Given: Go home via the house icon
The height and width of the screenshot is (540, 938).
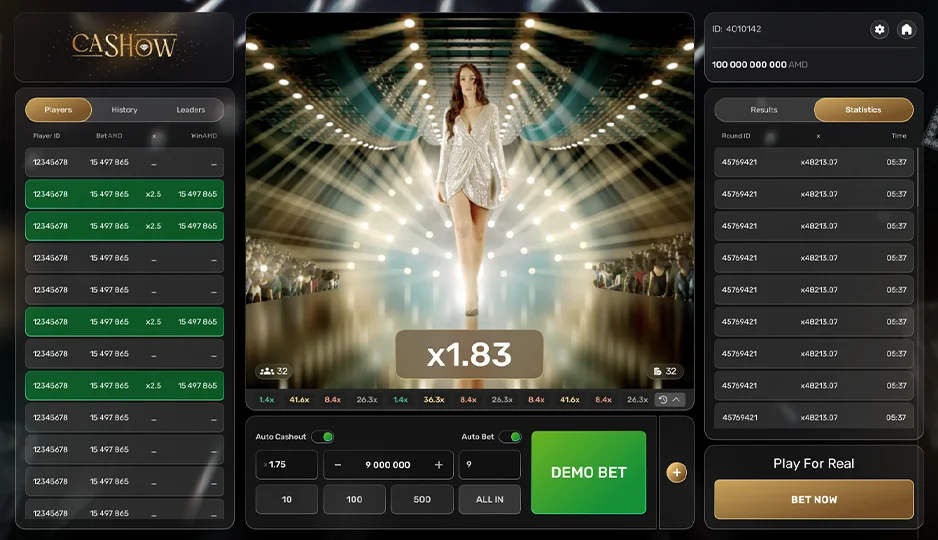Looking at the screenshot, I should [x=906, y=30].
